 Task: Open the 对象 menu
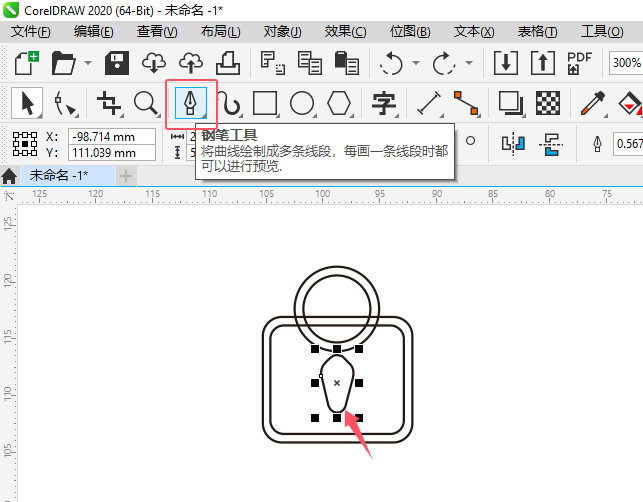click(x=283, y=32)
